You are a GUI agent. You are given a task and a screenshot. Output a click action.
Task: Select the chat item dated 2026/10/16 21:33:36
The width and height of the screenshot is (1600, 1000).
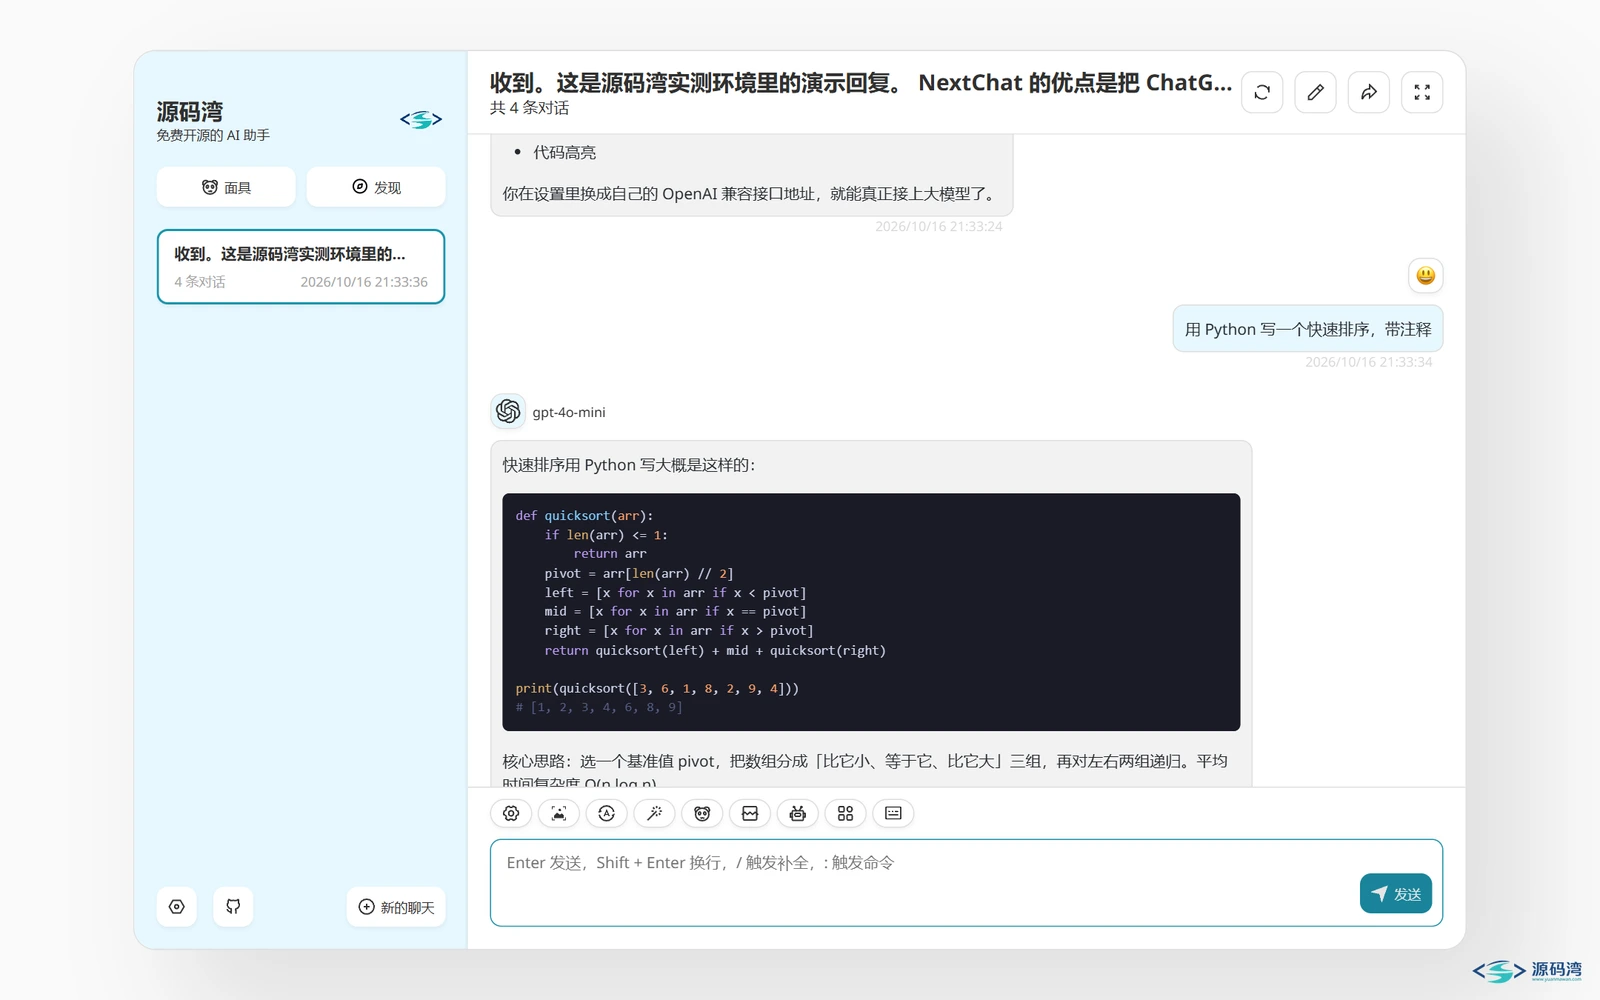click(x=301, y=267)
